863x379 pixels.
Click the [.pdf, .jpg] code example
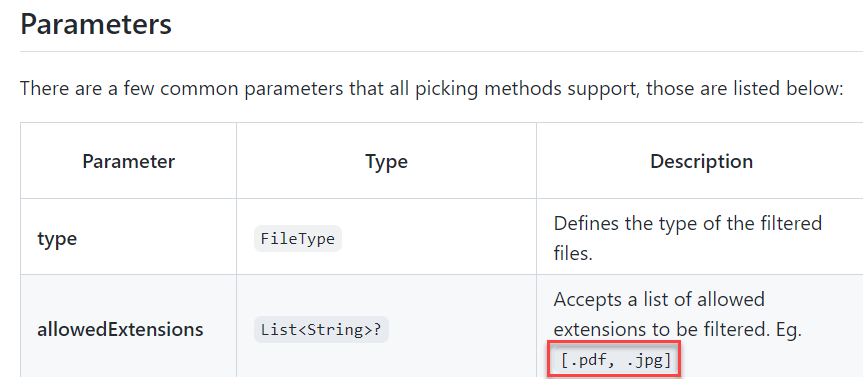(614, 360)
